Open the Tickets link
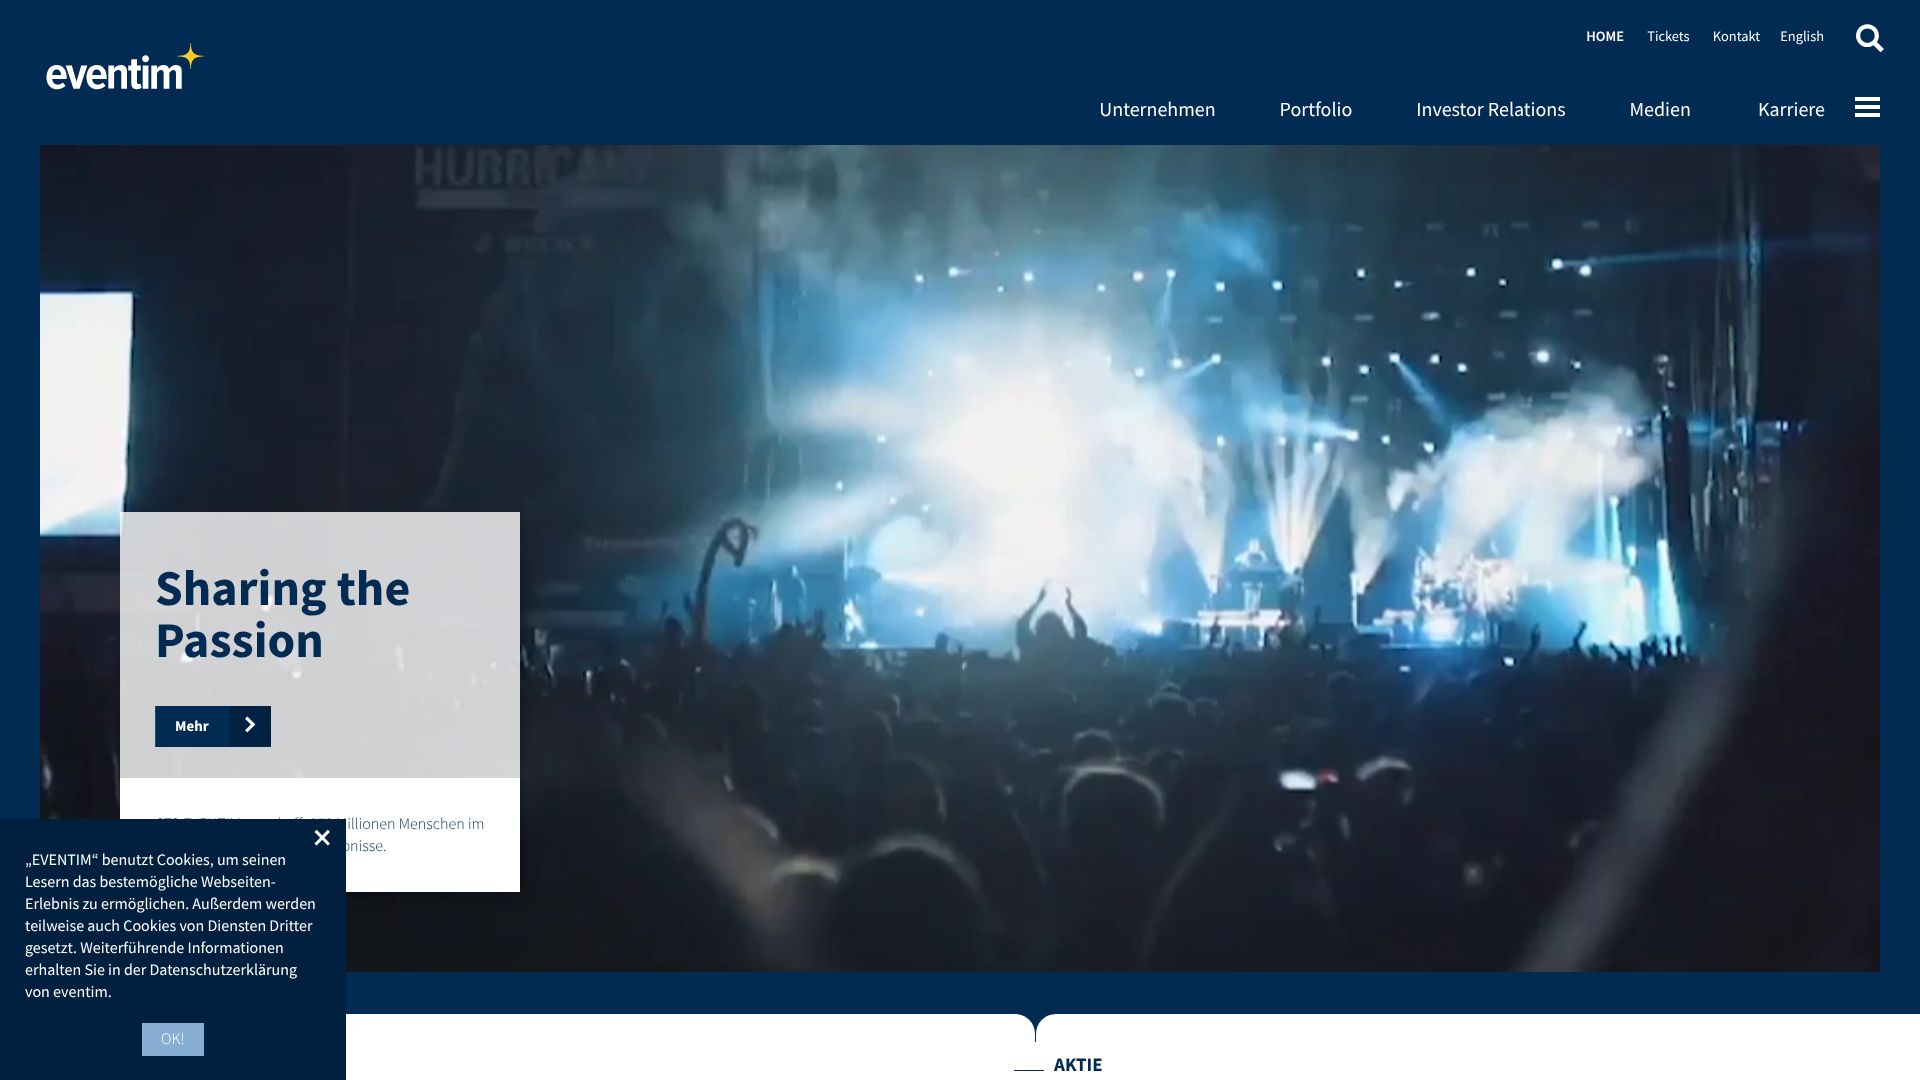This screenshot has height=1080, width=1920. [x=1668, y=36]
